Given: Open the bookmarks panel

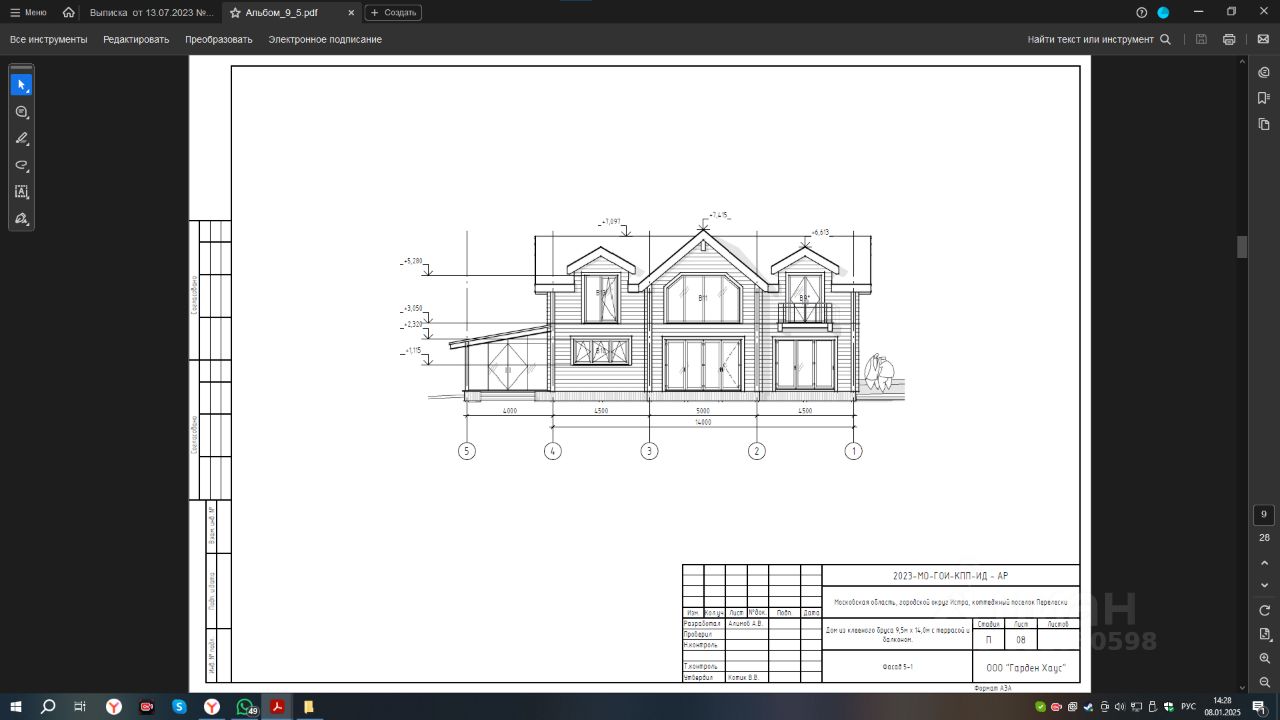Looking at the screenshot, I should tap(1264, 98).
